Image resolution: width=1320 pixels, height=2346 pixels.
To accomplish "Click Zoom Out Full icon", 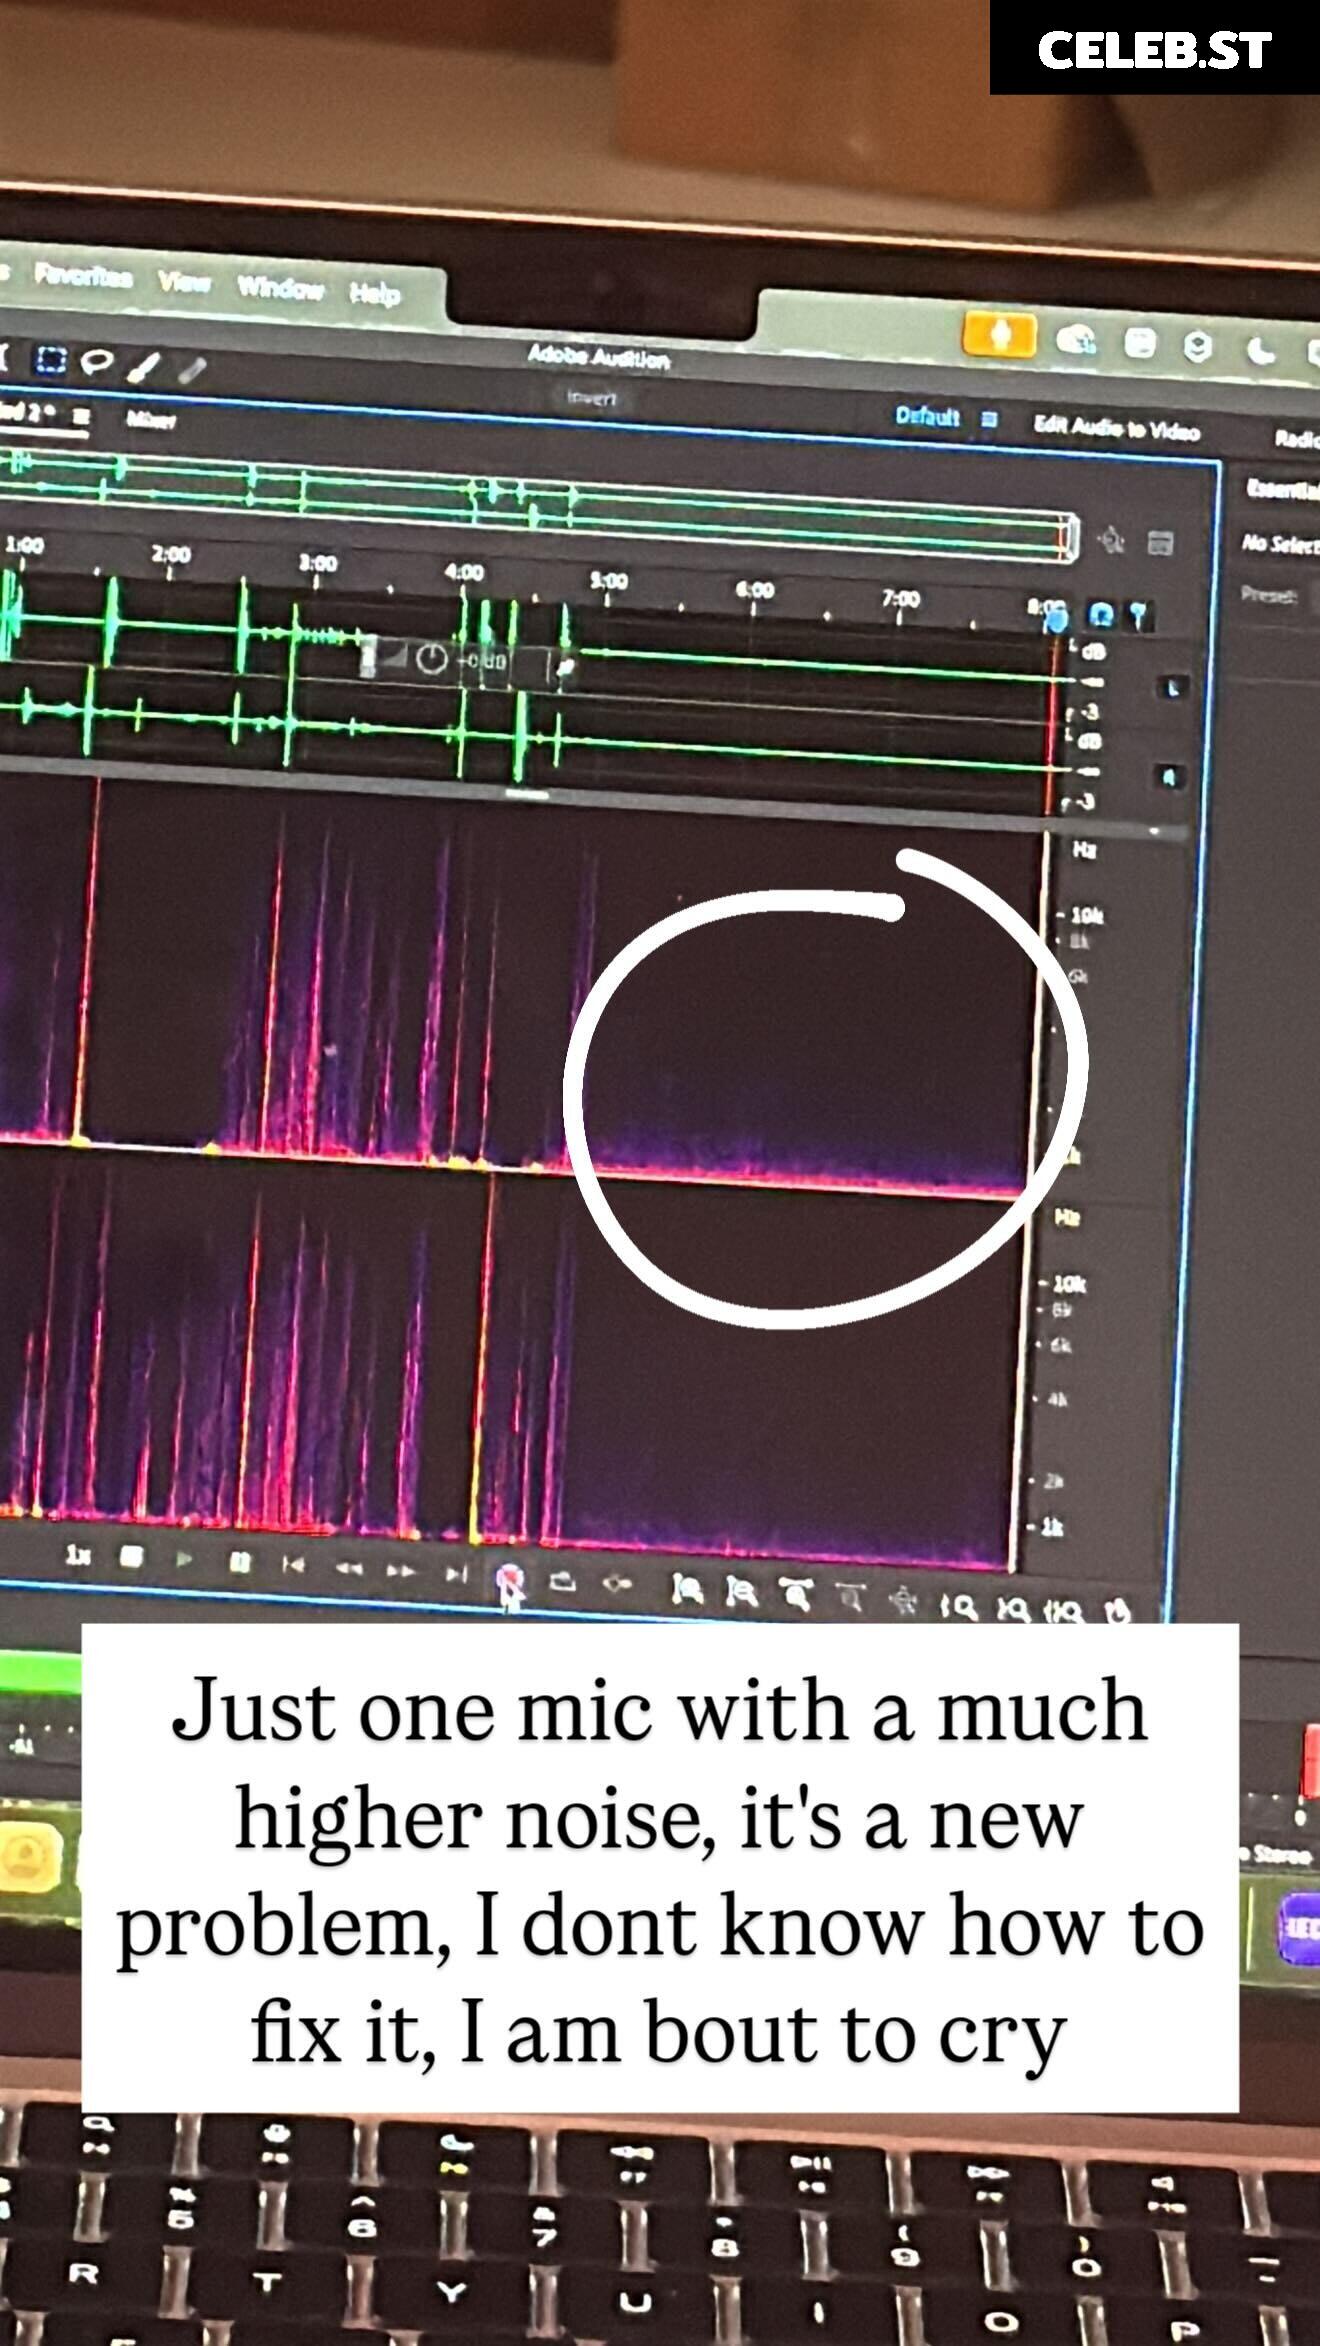I will [905, 1602].
